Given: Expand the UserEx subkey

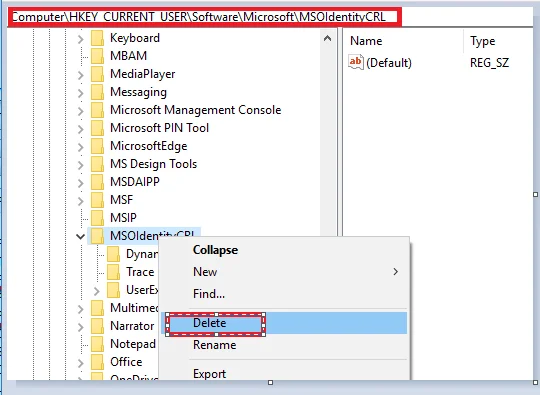Looking at the screenshot, I should click(97, 291).
